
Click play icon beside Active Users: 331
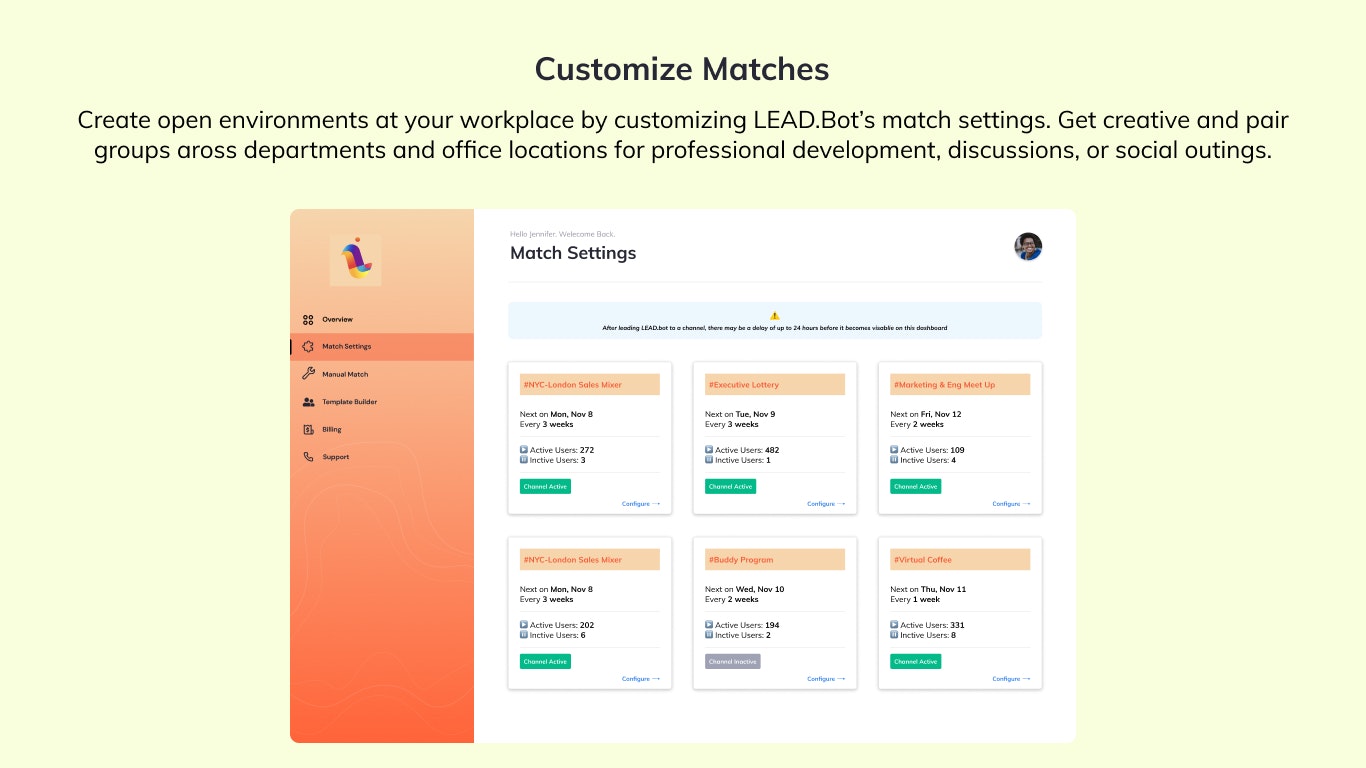click(894, 625)
